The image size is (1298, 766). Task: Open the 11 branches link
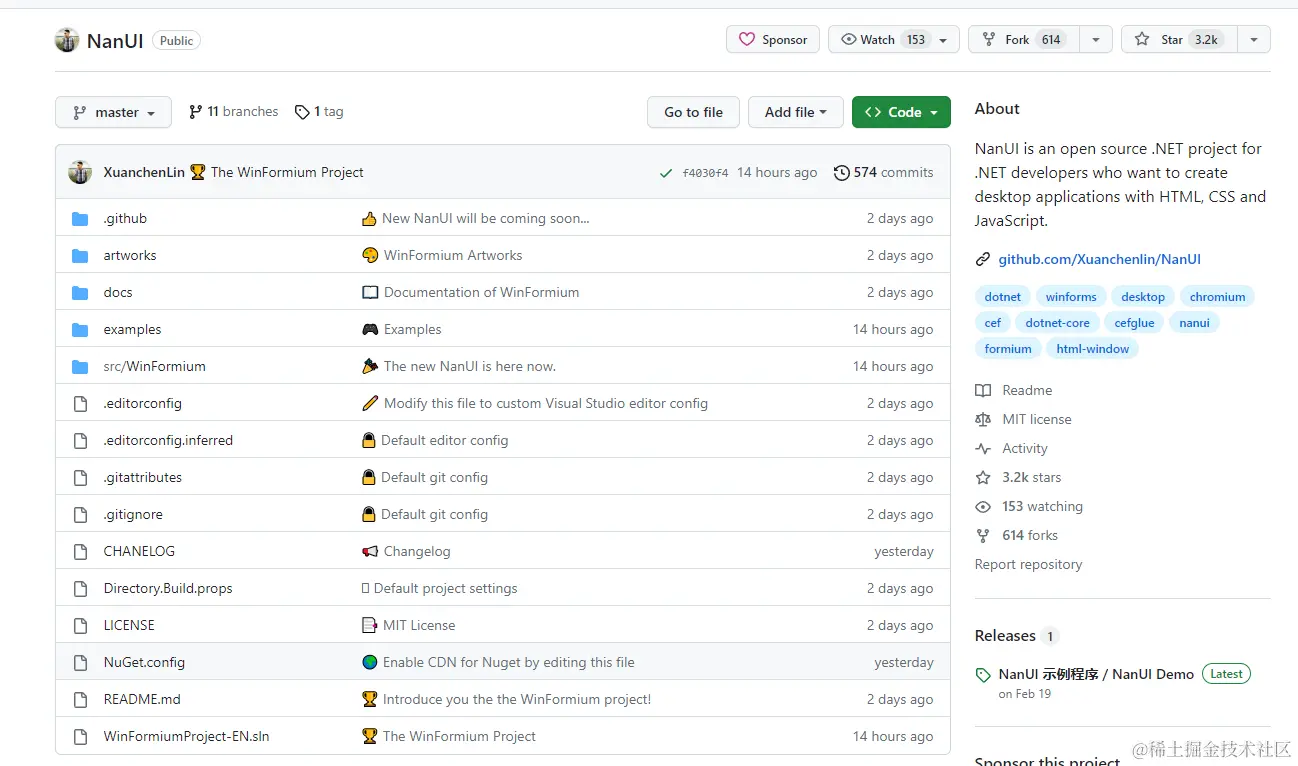pos(234,112)
